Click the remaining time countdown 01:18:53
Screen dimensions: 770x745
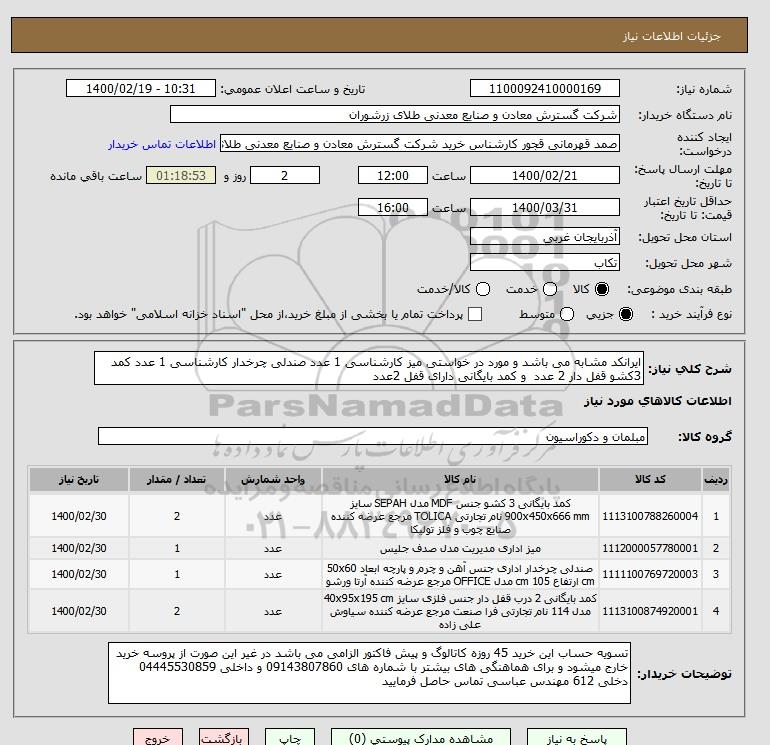(x=181, y=175)
